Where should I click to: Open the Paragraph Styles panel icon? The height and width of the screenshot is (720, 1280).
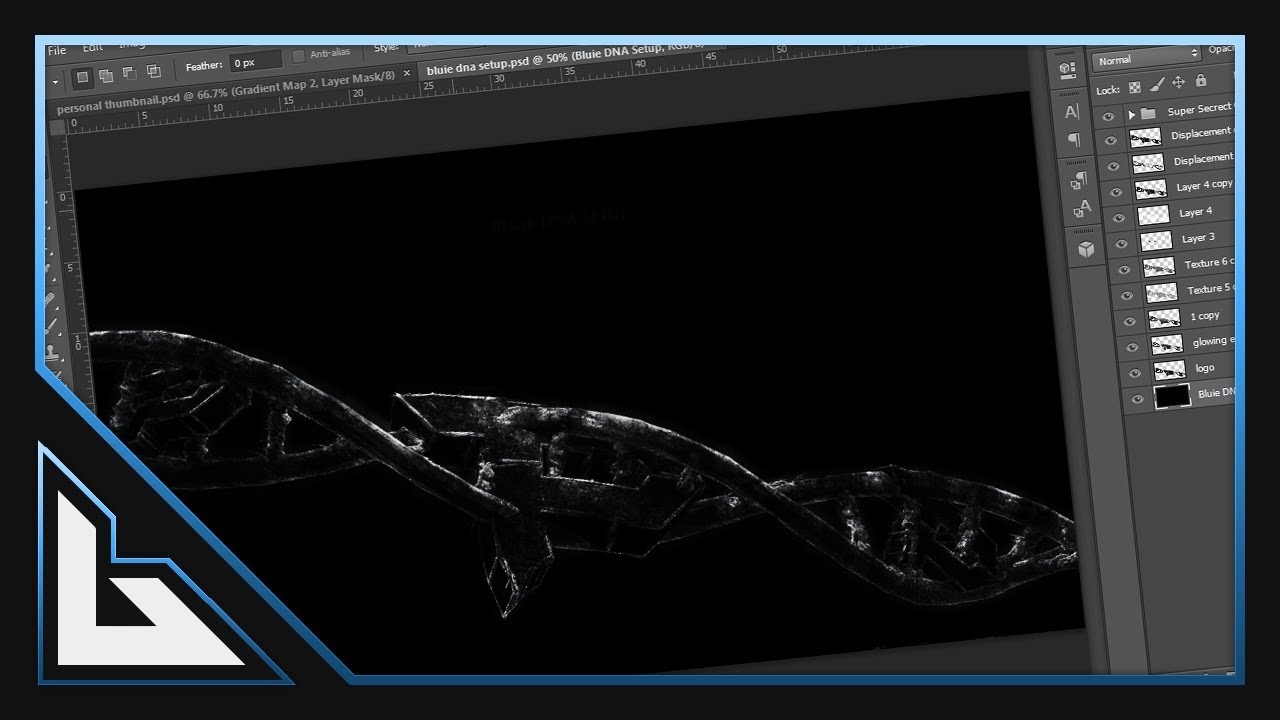click(x=1079, y=181)
